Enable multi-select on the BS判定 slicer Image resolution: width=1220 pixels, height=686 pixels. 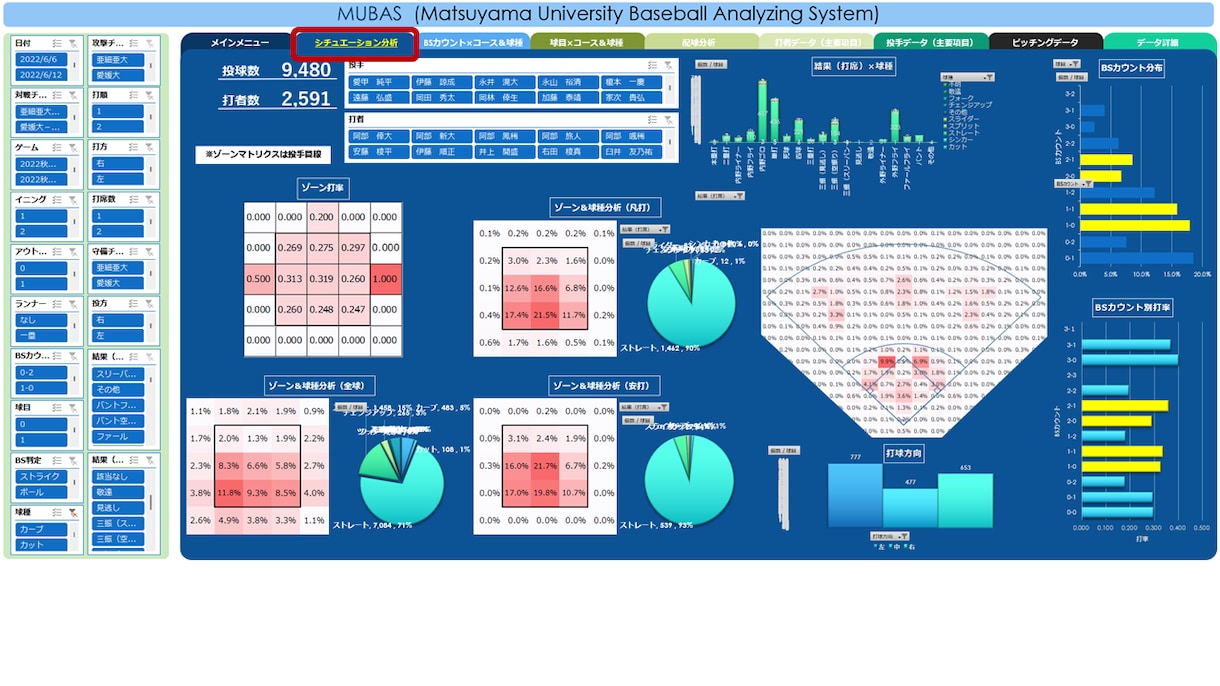[x=57, y=459]
